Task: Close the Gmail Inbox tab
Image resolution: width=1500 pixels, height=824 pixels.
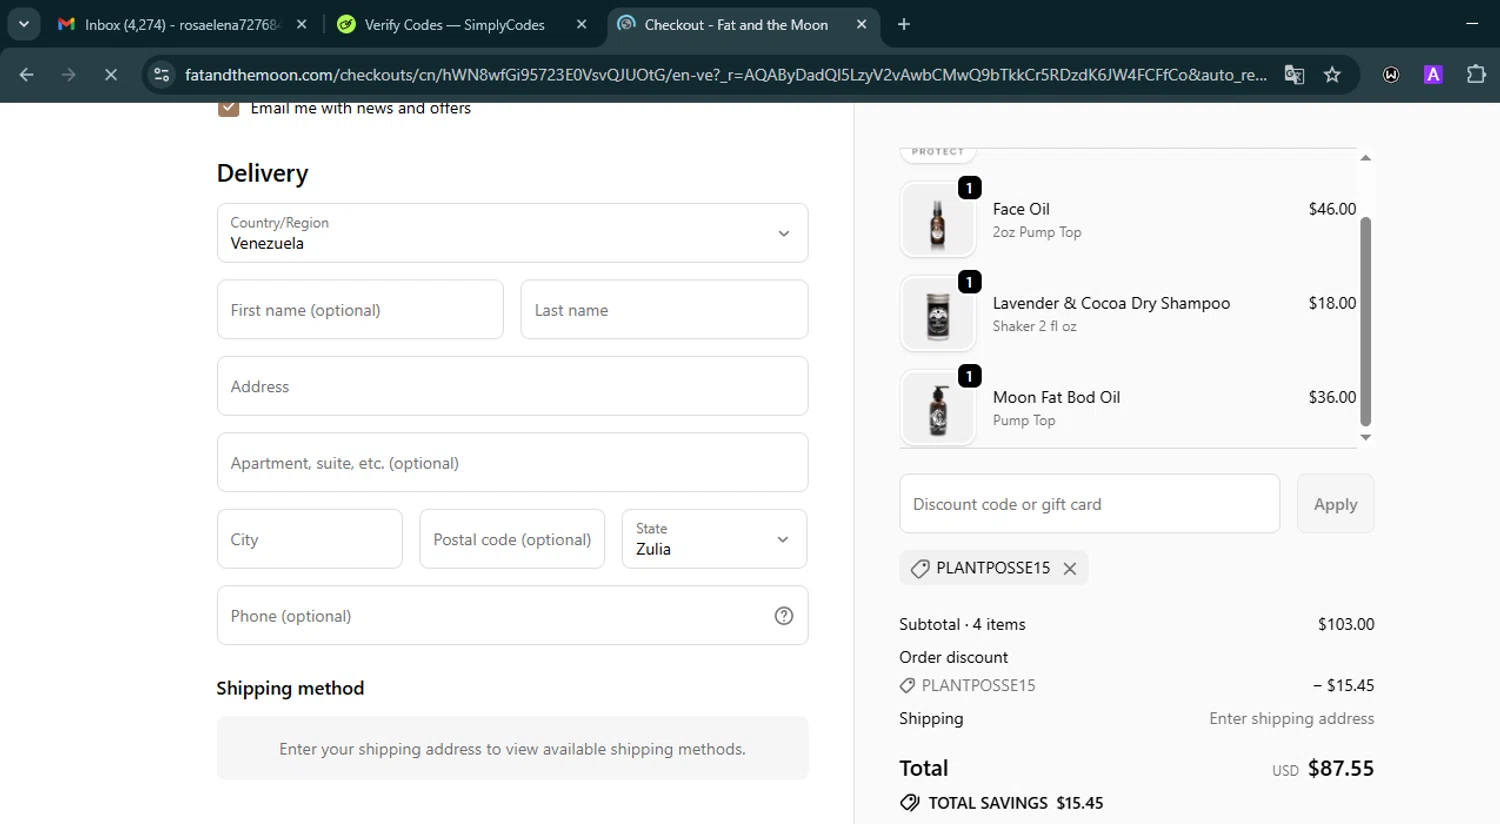Action: point(302,24)
